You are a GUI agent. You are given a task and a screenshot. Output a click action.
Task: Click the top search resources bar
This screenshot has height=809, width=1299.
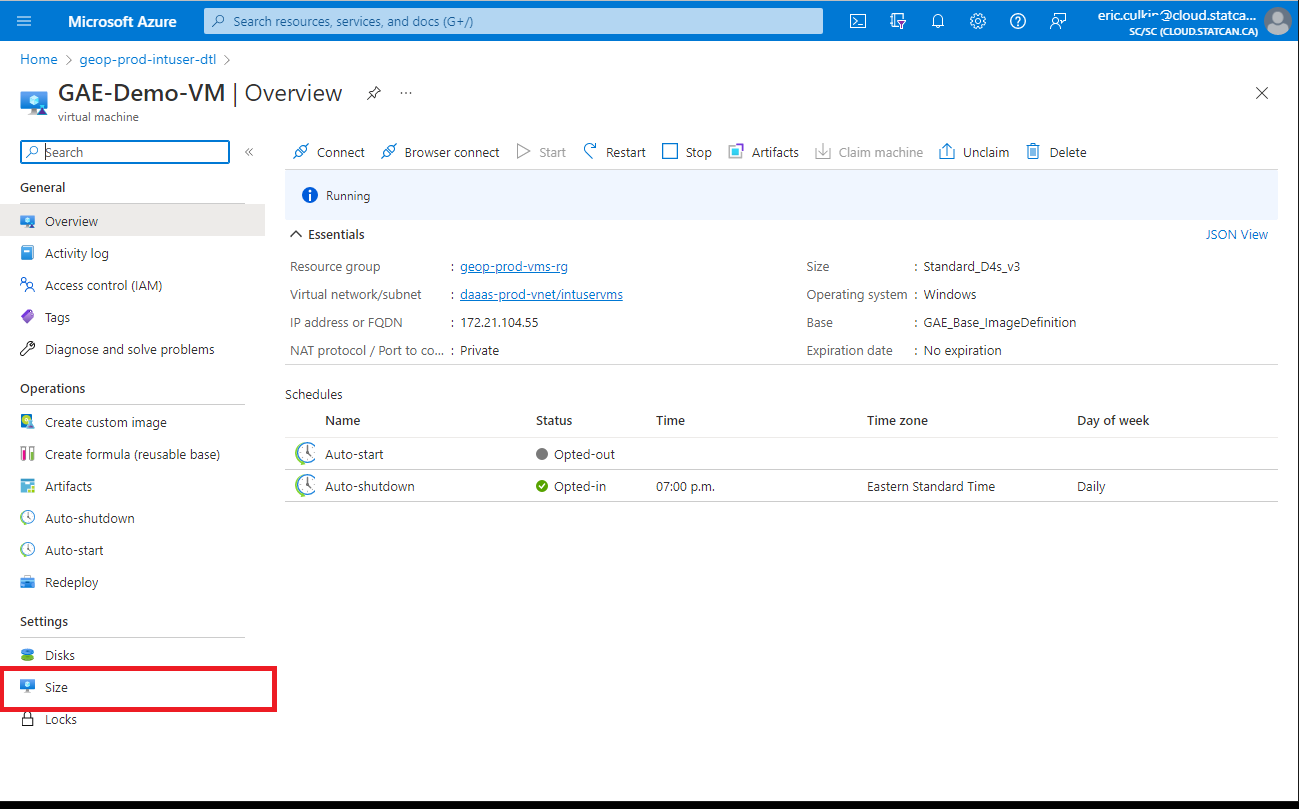tap(513, 21)
